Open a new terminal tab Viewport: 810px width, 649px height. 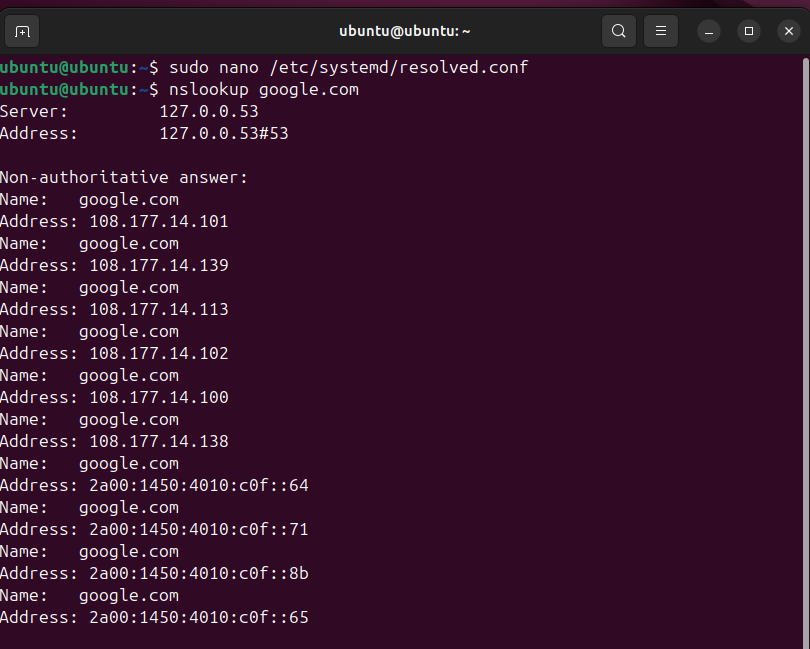pyautogui.click(x=22, y=31)
